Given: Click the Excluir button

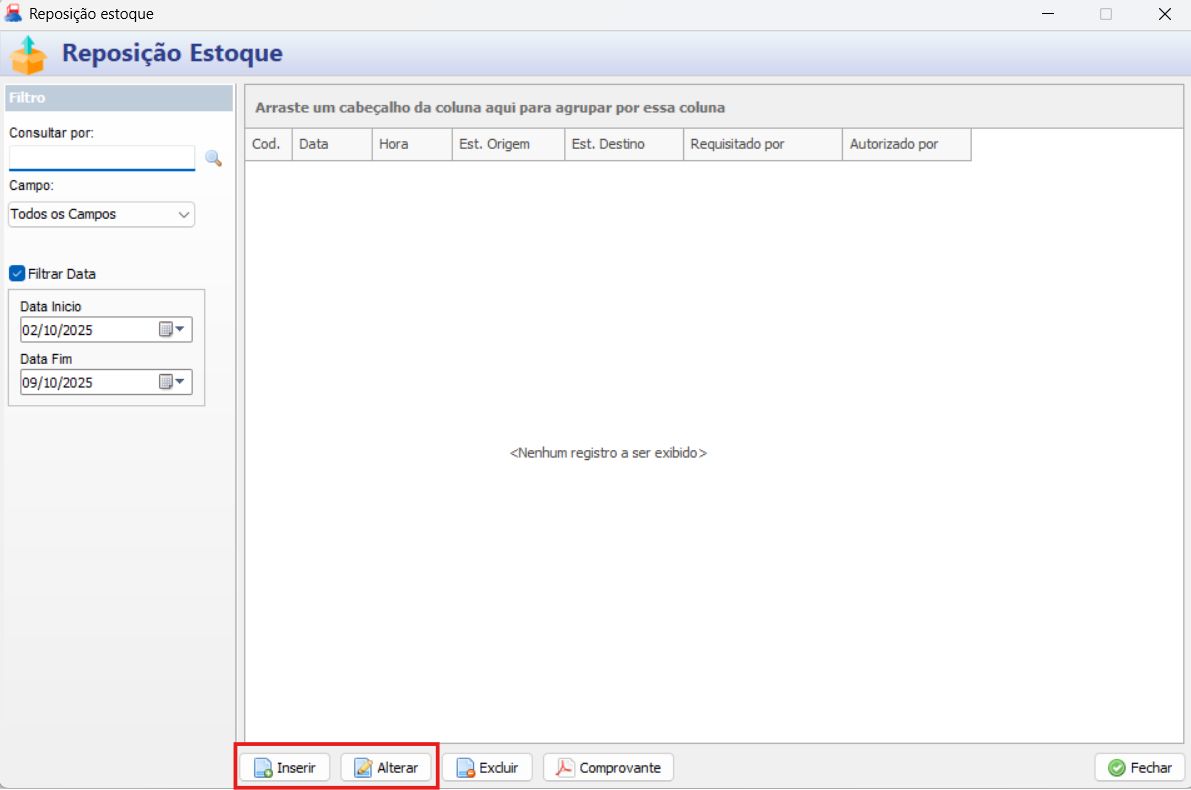Looking at the screenshot, I should [x=487, y=768].
